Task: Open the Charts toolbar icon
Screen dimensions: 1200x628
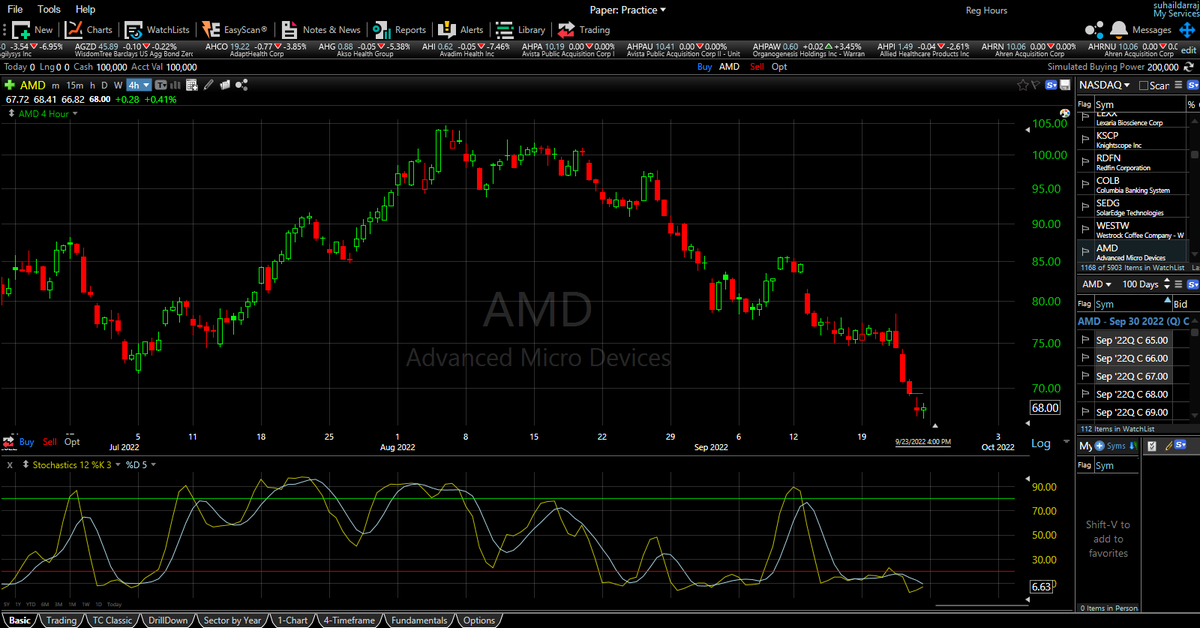Action: coord(74,30)
